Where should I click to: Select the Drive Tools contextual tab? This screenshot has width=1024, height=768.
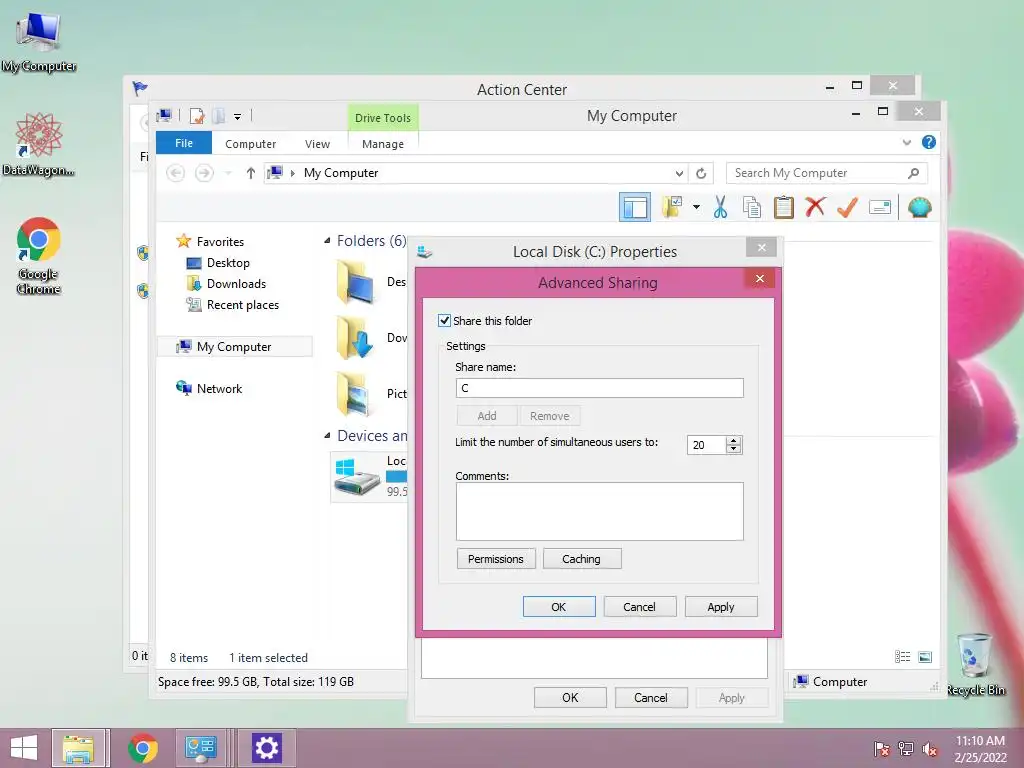pos(383,118)
